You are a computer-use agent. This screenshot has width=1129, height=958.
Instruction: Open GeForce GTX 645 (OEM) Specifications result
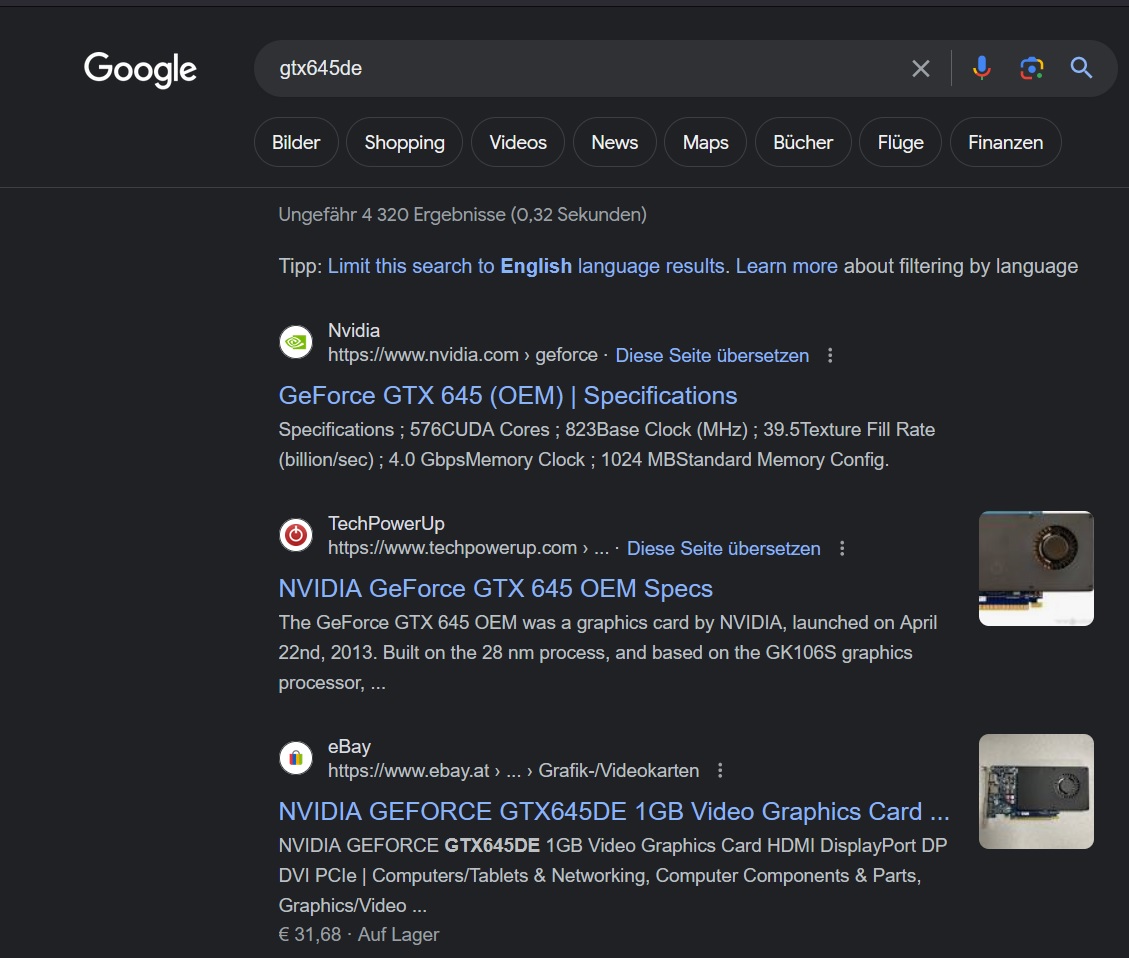click(508, 396)
